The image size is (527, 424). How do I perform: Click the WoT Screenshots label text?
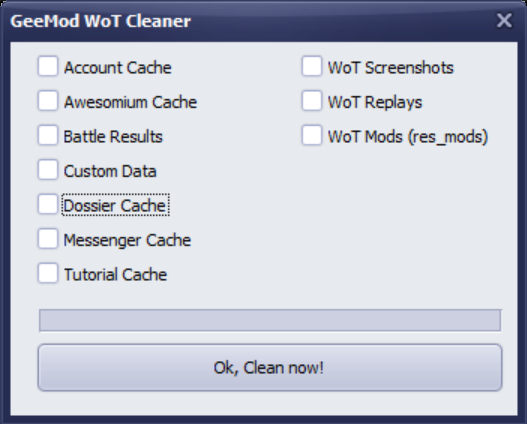[391, 68]
